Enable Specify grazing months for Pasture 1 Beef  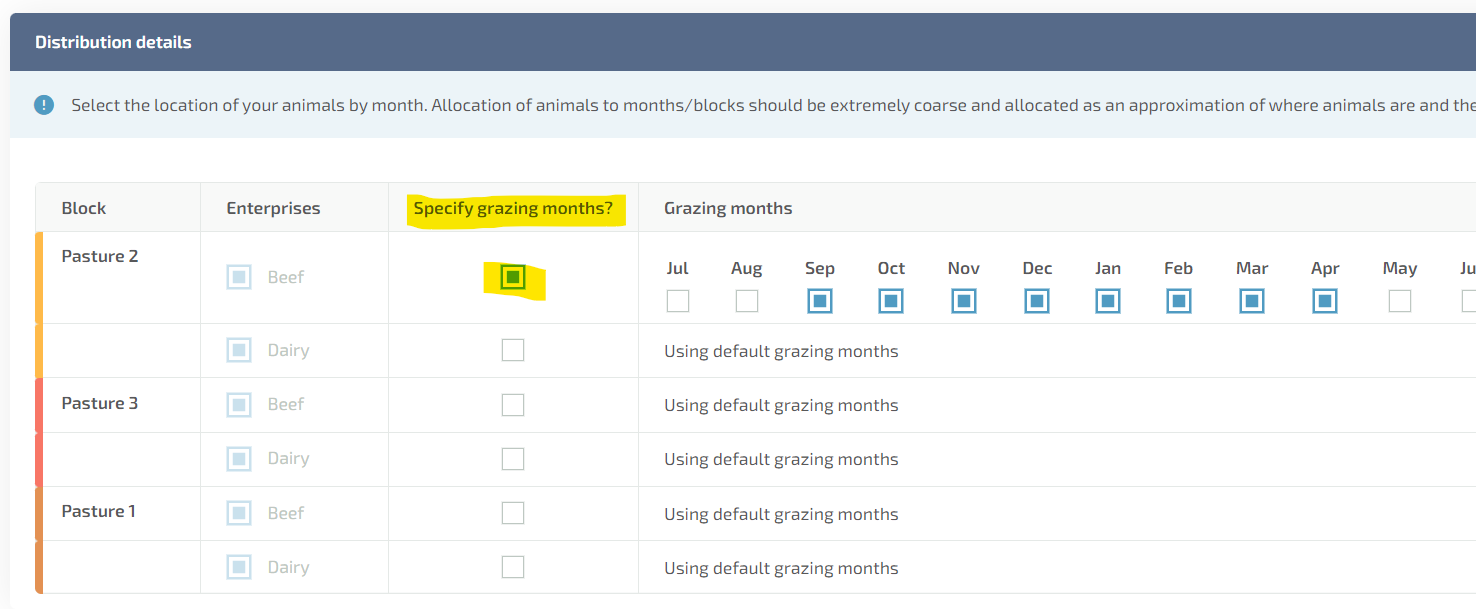pyautogui.click(x=513, y=513)
